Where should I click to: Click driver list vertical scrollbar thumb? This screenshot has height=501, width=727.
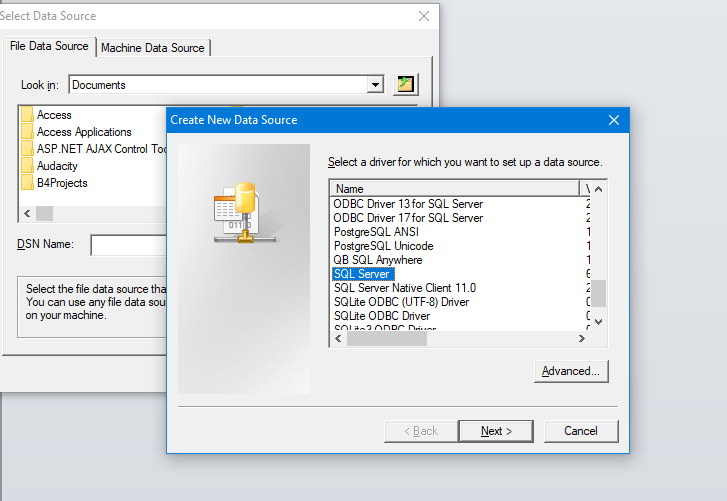599,293
